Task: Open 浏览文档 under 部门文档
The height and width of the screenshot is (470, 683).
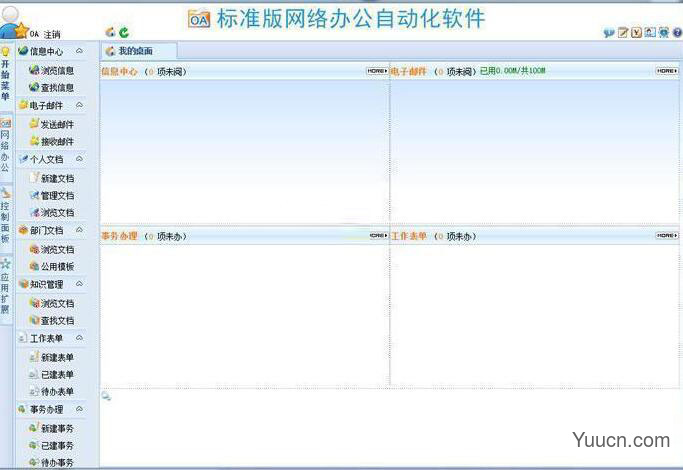Action: (x=57, y=250)
